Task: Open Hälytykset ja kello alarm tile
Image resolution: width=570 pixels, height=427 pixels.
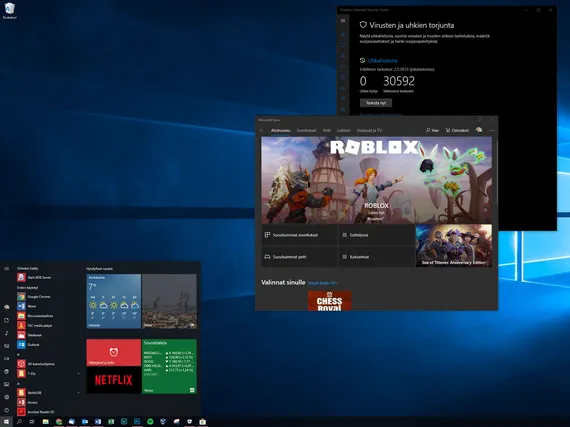Action: point(114,353)
